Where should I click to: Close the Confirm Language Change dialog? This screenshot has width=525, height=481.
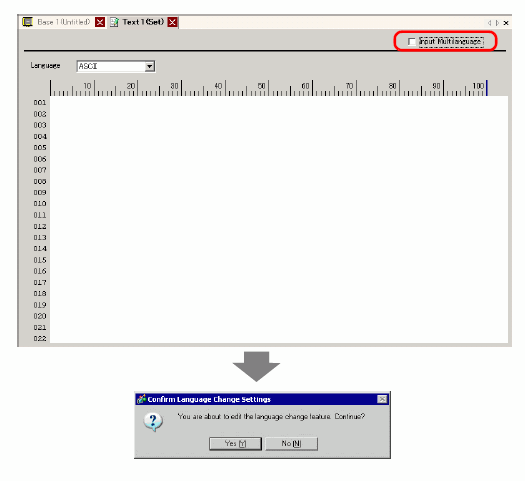point(382,399)
